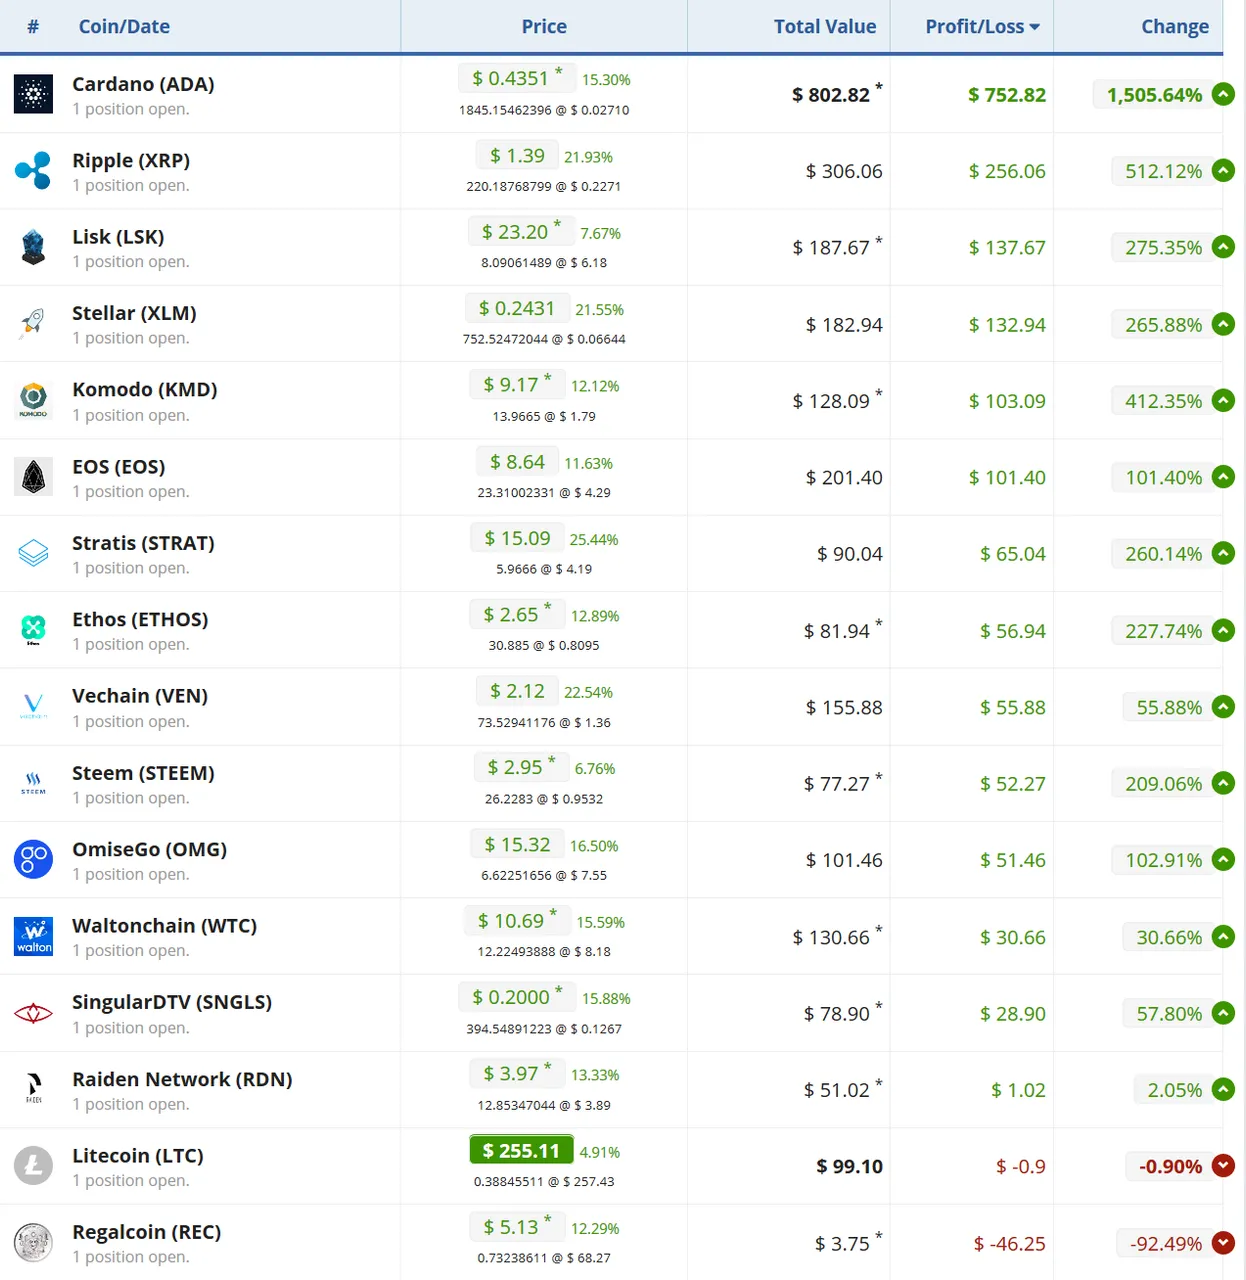The image size is (1246, 1280).
Task: Sort table by Total Value header
Action: click(825, 27)
